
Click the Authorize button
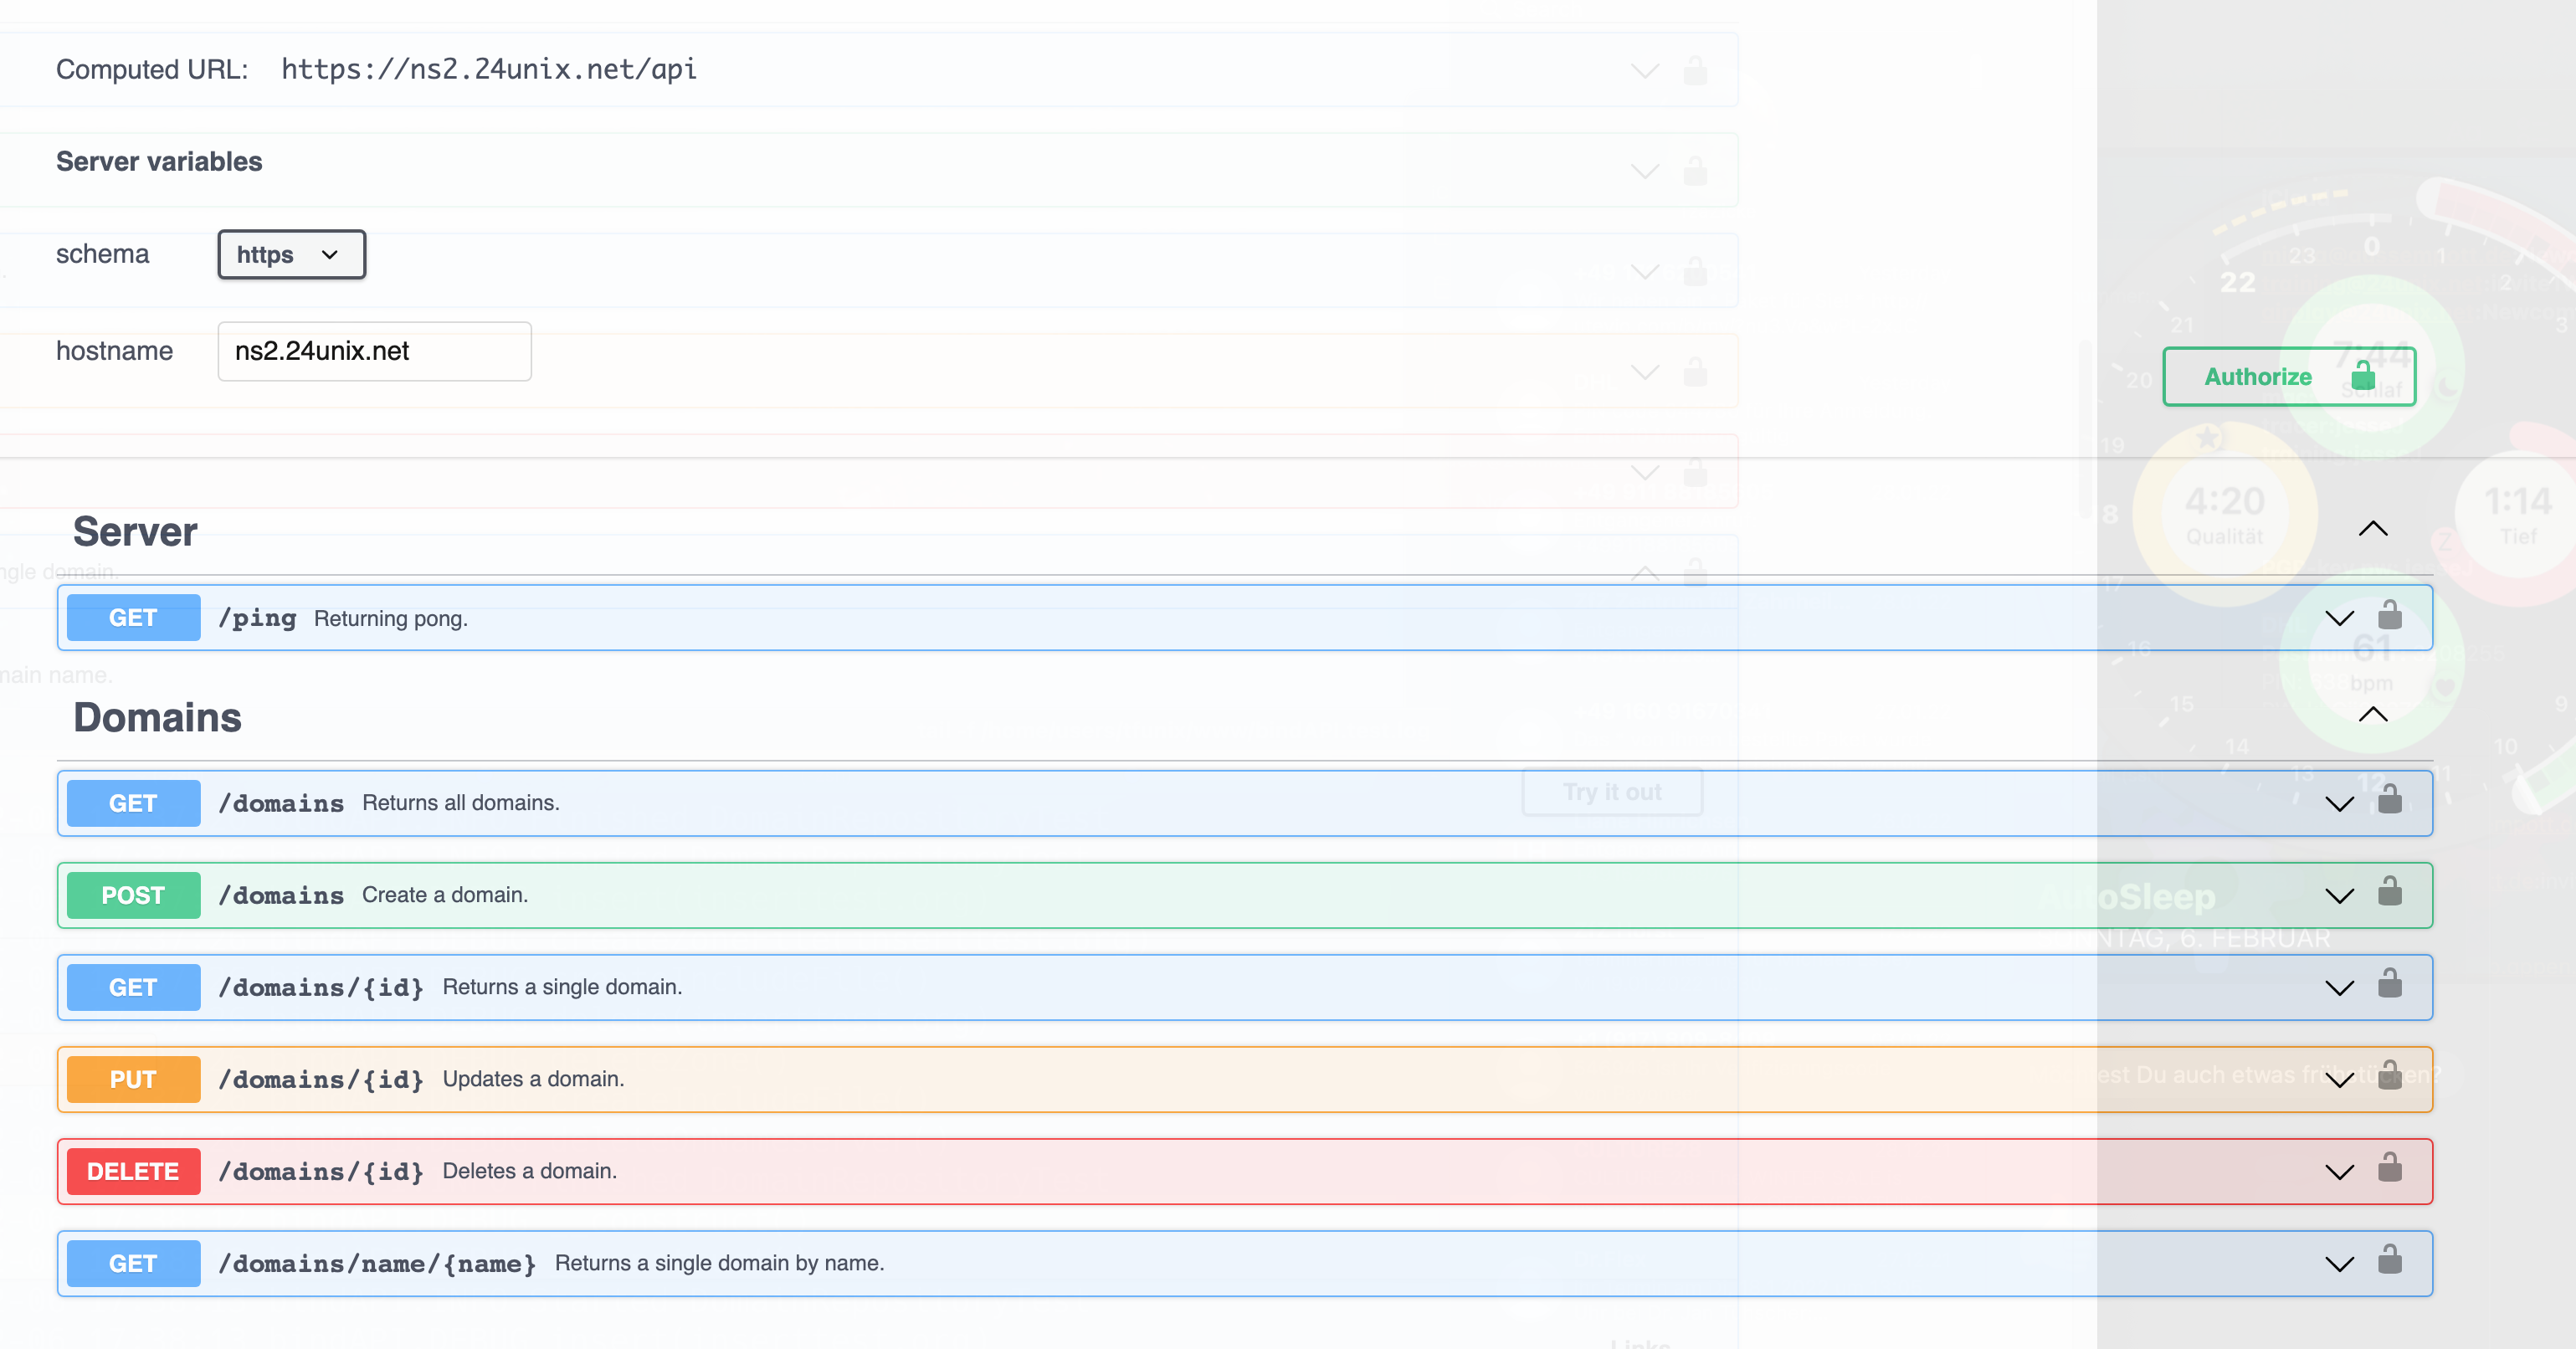pyautogui.click(x=2258, y=377)
